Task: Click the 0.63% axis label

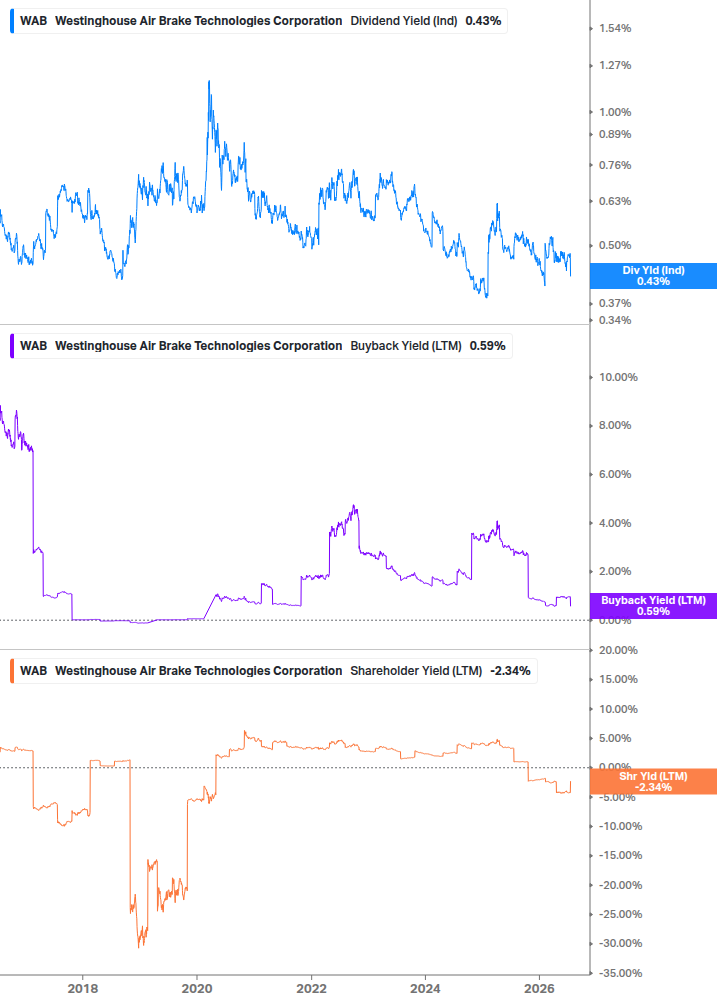Action: [615, 201]
